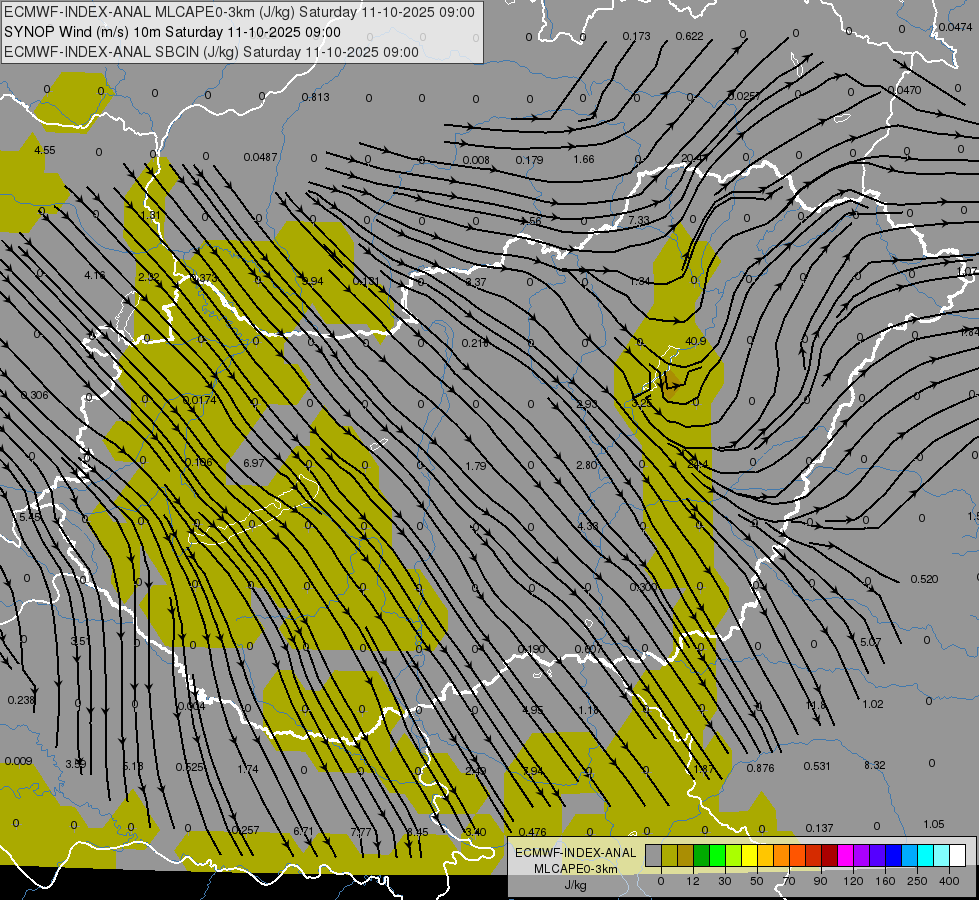Click the legend scale label '400'
Viewport: 979px width, 900px height.
(949, 881)
